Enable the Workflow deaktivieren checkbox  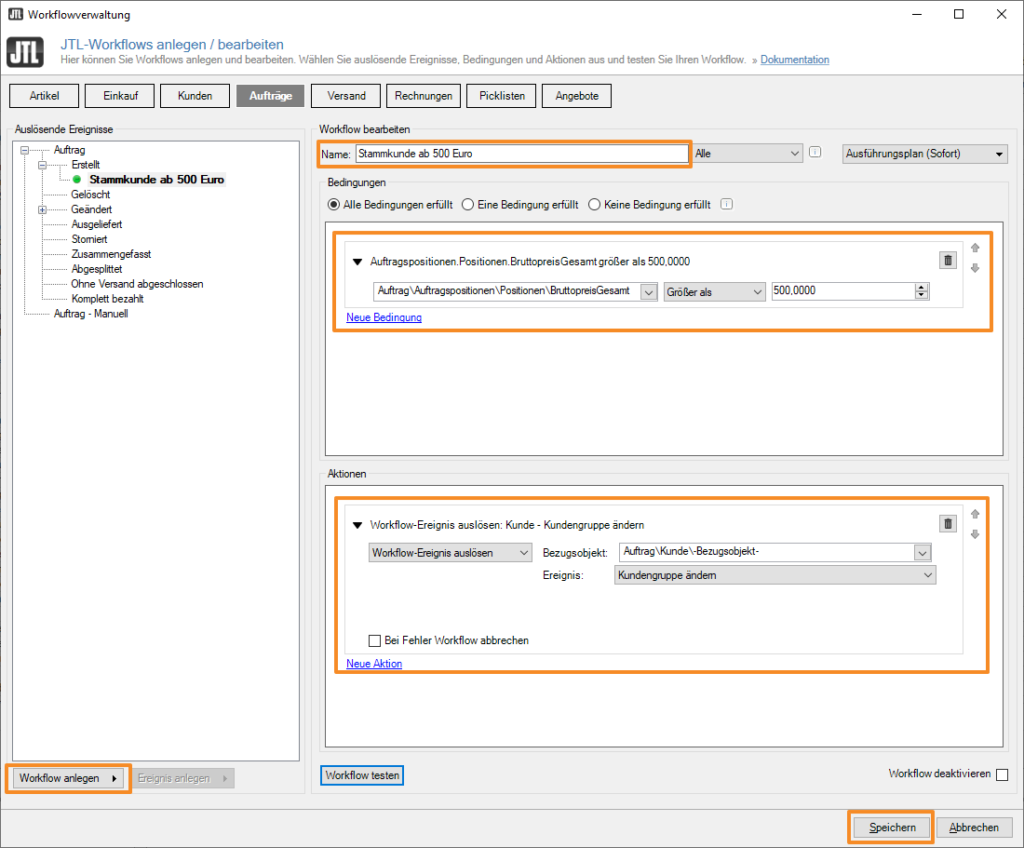1002,775
